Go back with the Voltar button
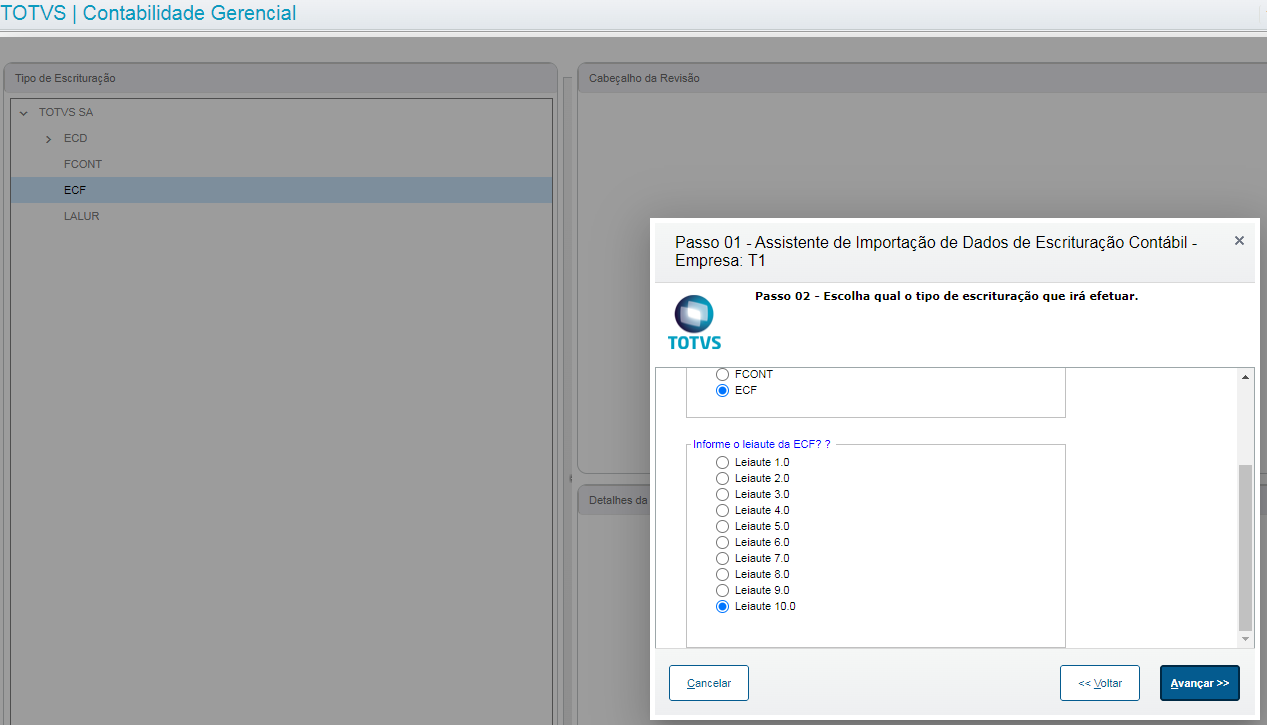The height and width of the screenshot is (725, 1267). 1100,683
